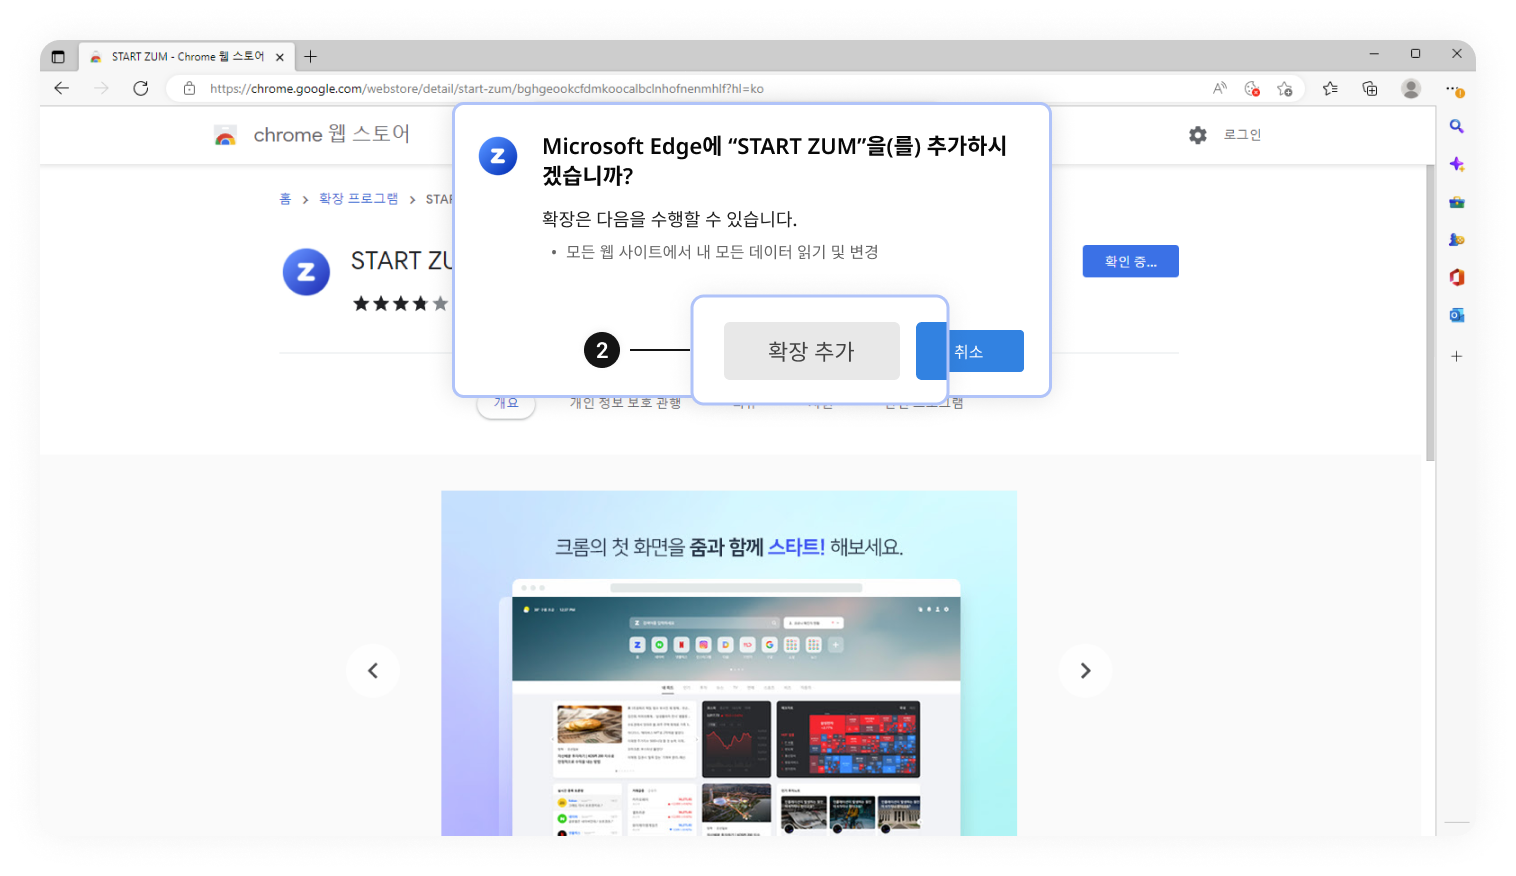Open Outlook from the Edge sidebar
1516x876 pixels.
1457,314
